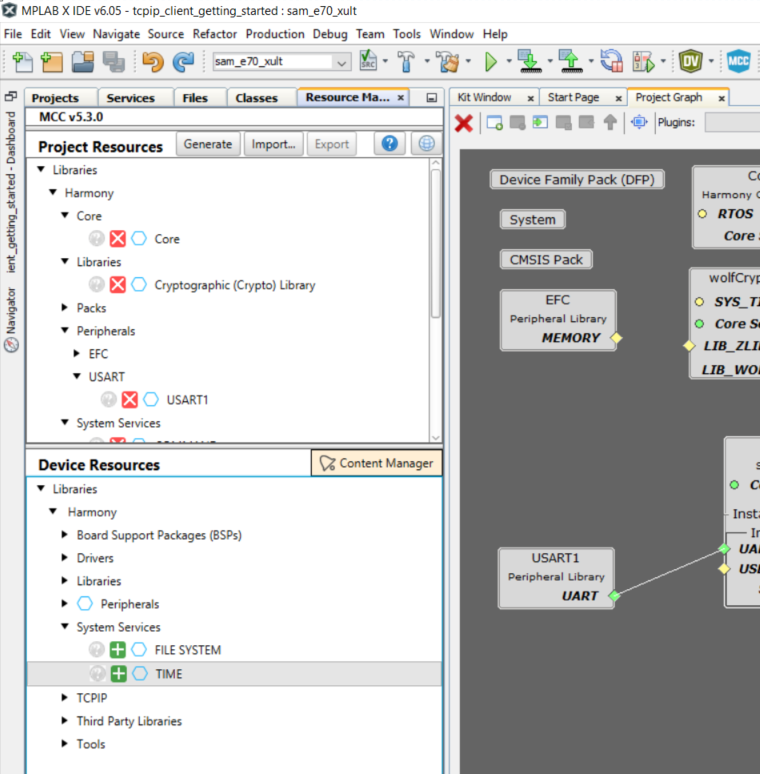
Task: Close the Resource Management tab
Action: pos(401,98)
